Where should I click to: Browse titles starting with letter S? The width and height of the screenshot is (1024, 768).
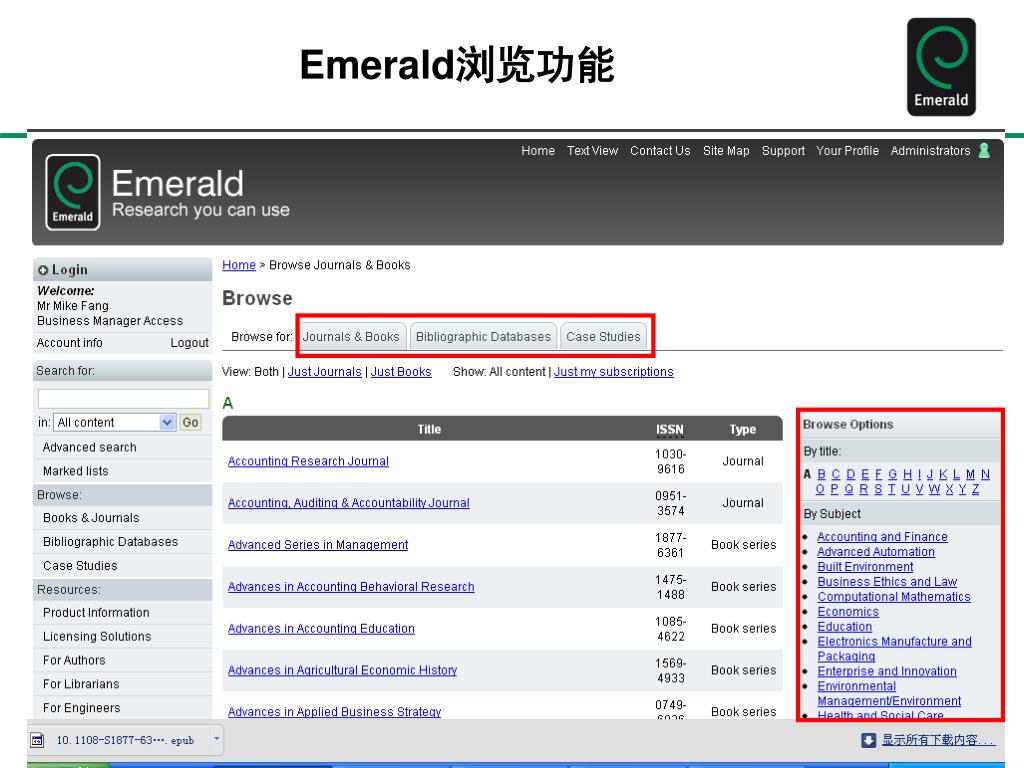tap(878, 489)
